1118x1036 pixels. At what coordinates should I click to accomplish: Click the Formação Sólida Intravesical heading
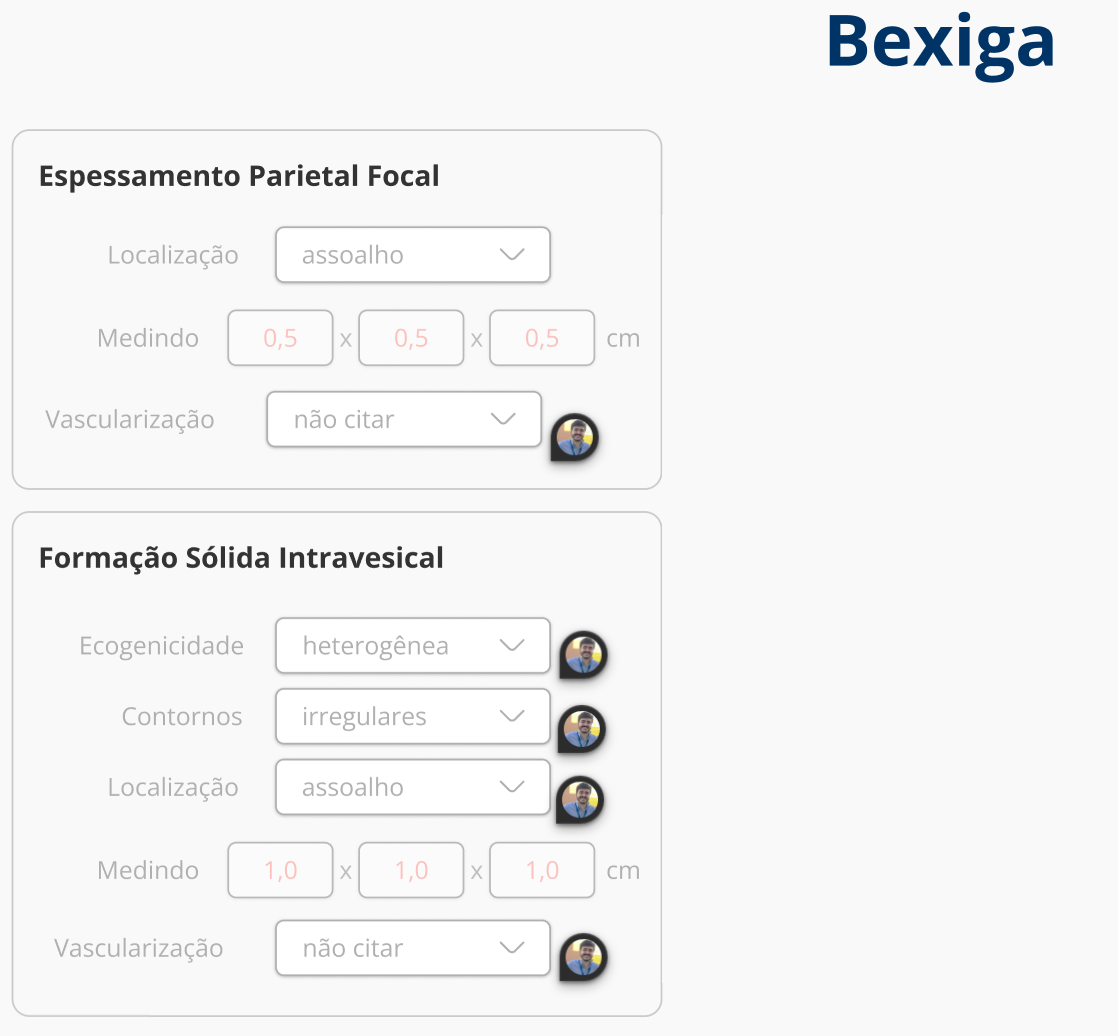point(241,557)
